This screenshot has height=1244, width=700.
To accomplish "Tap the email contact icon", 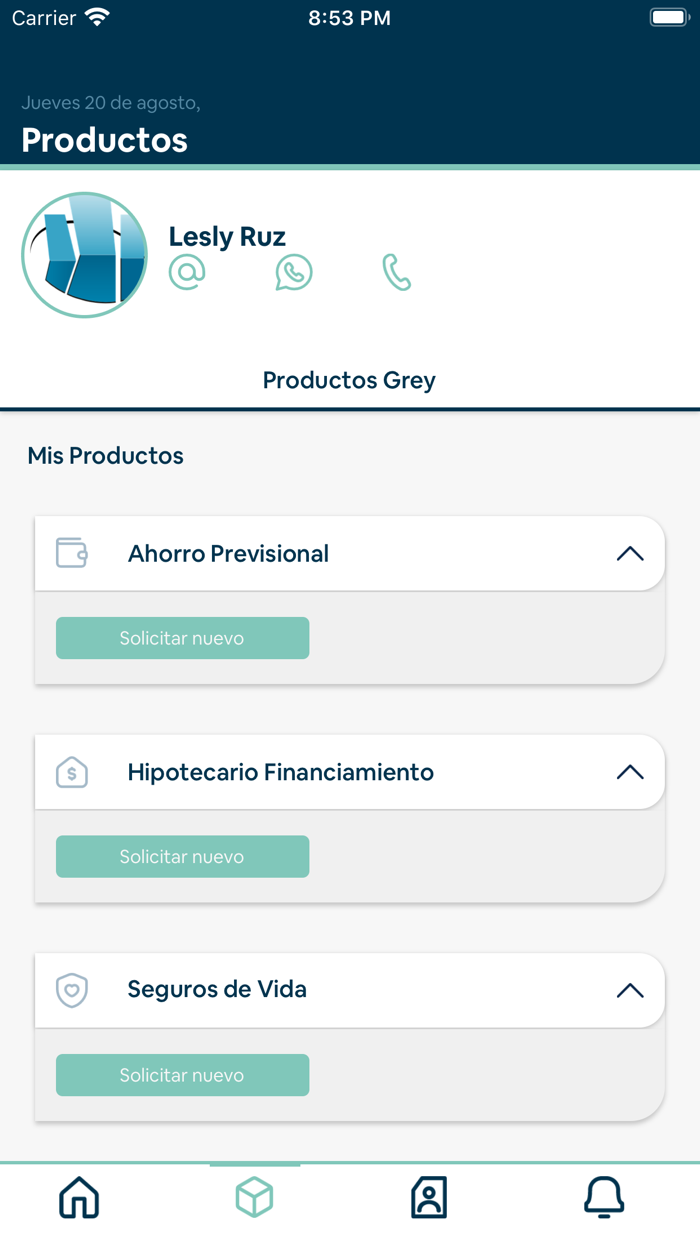I will [x=187, y=272].
